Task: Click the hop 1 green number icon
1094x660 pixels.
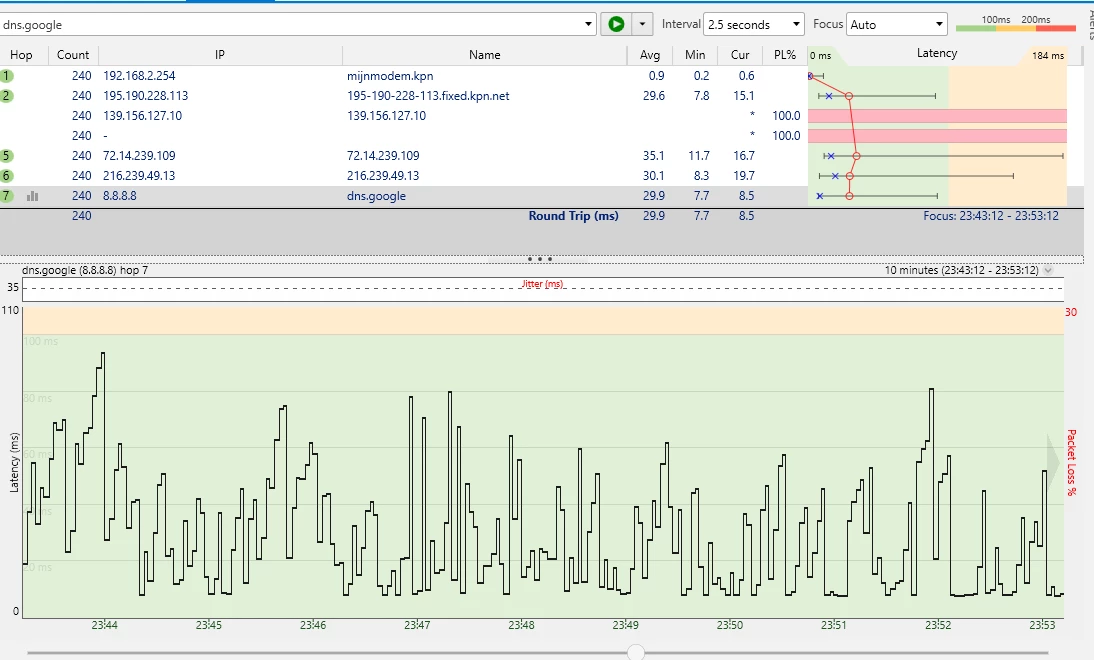Action: pos(7,76)
